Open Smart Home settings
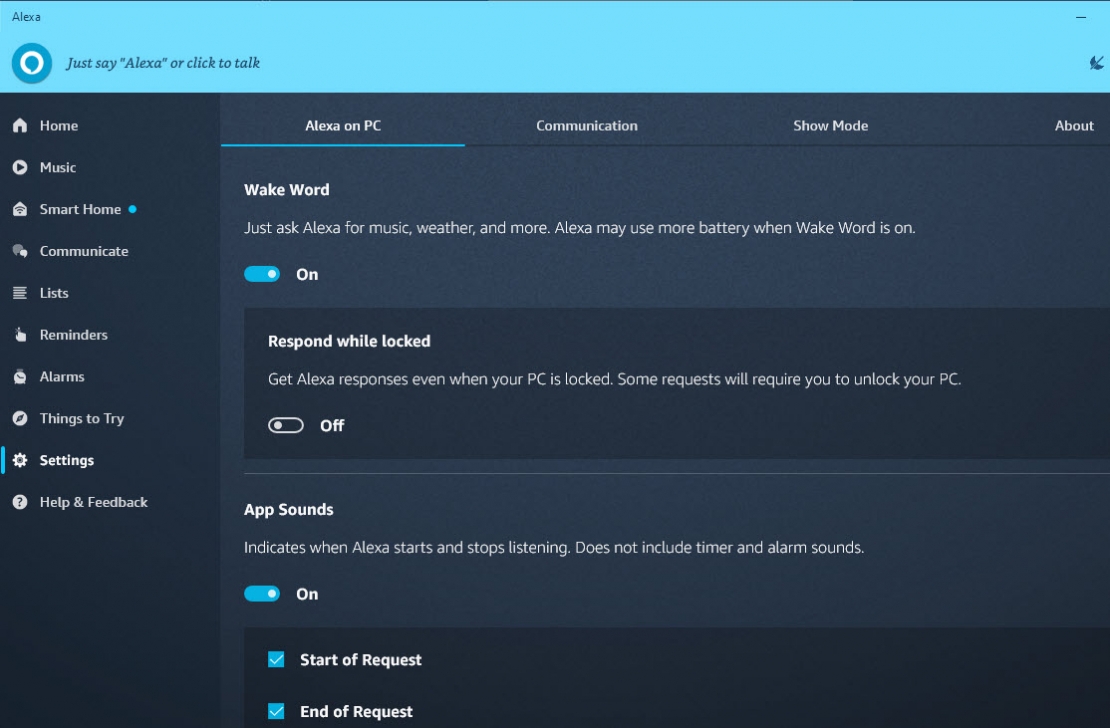Screen dimensions: 1110x728 [17, 209]
